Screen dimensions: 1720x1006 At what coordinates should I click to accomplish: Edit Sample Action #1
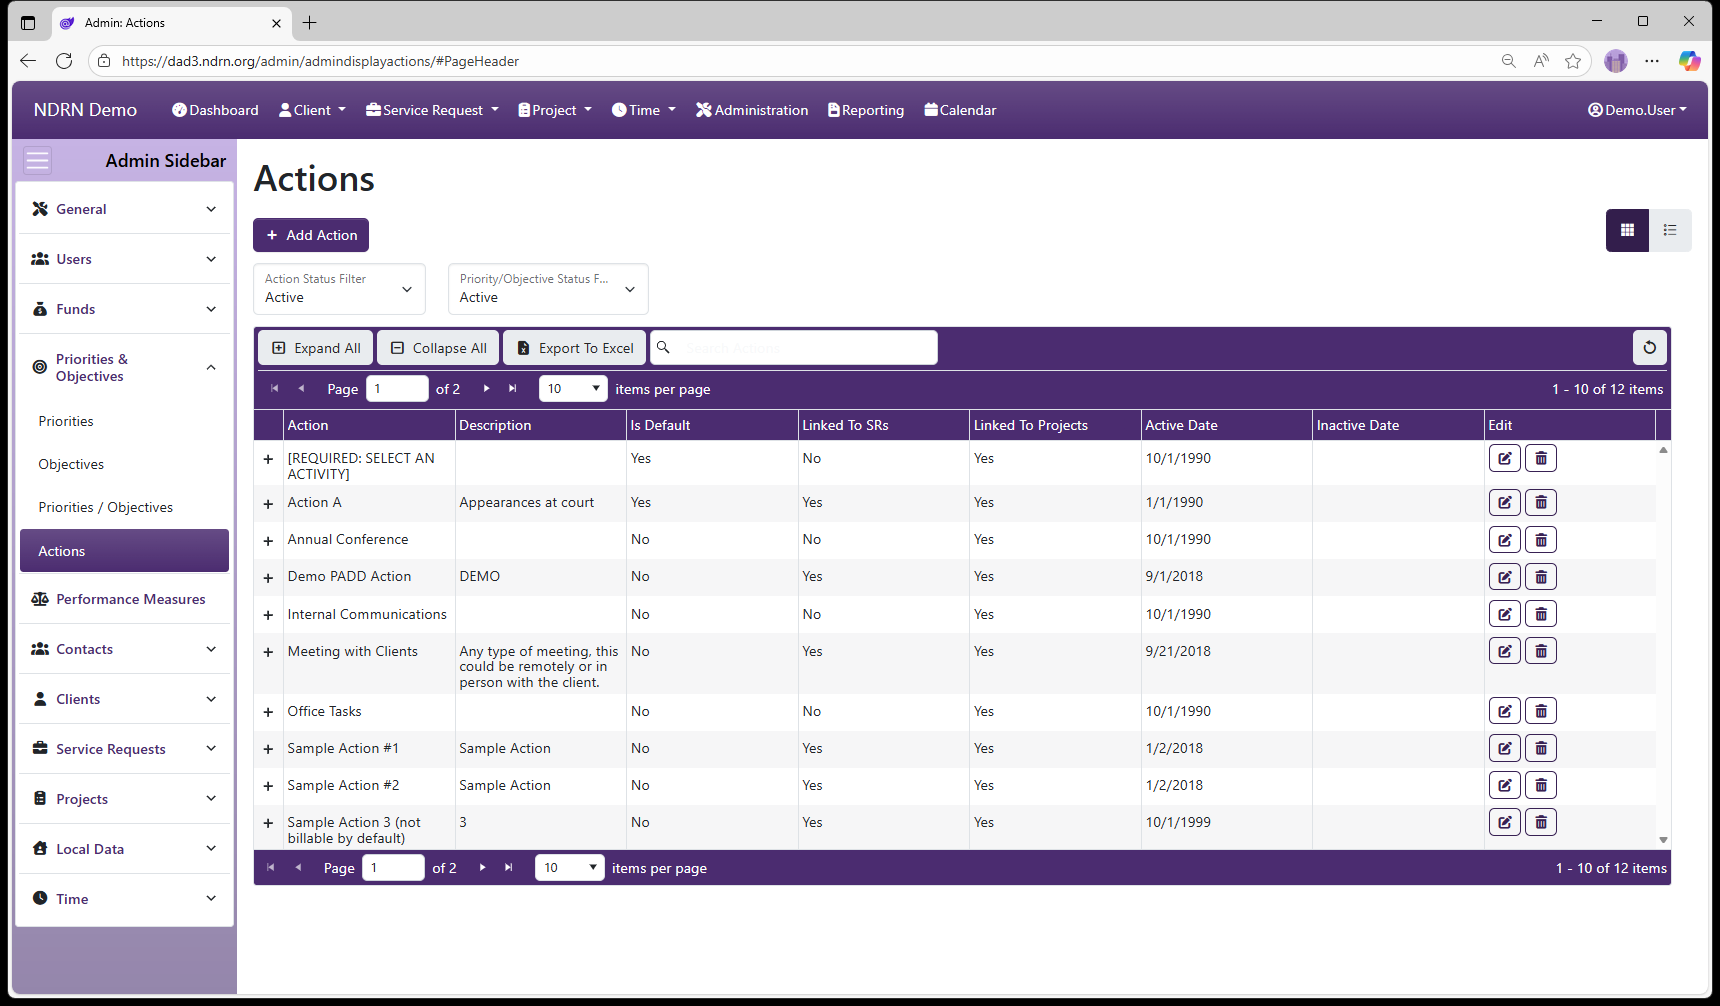[x=1504, y=748]
